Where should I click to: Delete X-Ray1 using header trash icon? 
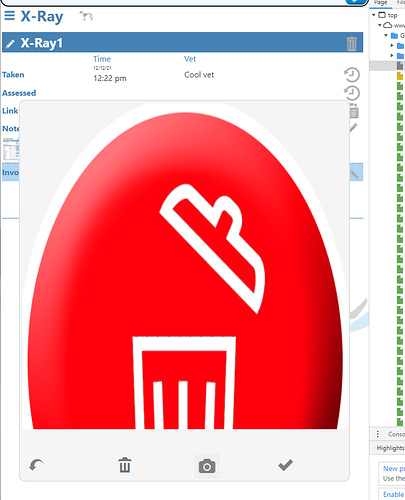351,44
